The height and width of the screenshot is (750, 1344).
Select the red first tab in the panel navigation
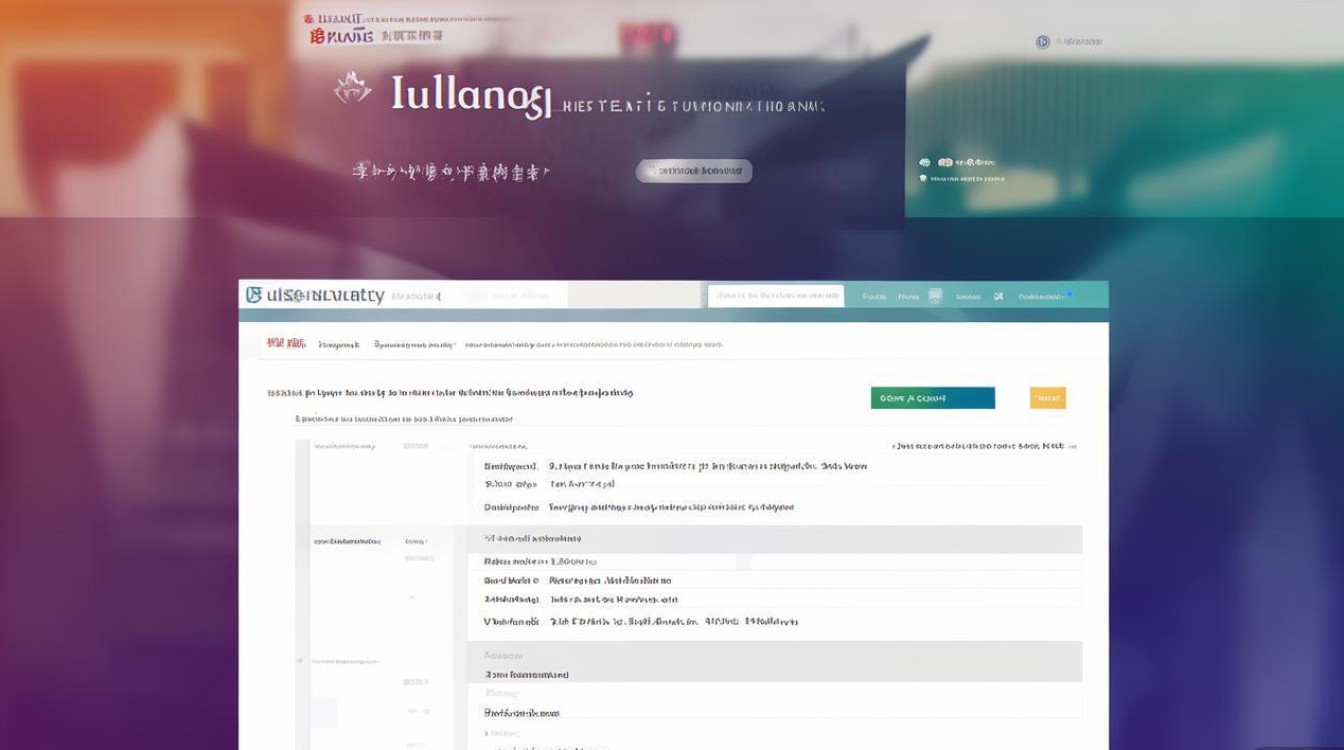pyautogui.click(x=286, y=344)
